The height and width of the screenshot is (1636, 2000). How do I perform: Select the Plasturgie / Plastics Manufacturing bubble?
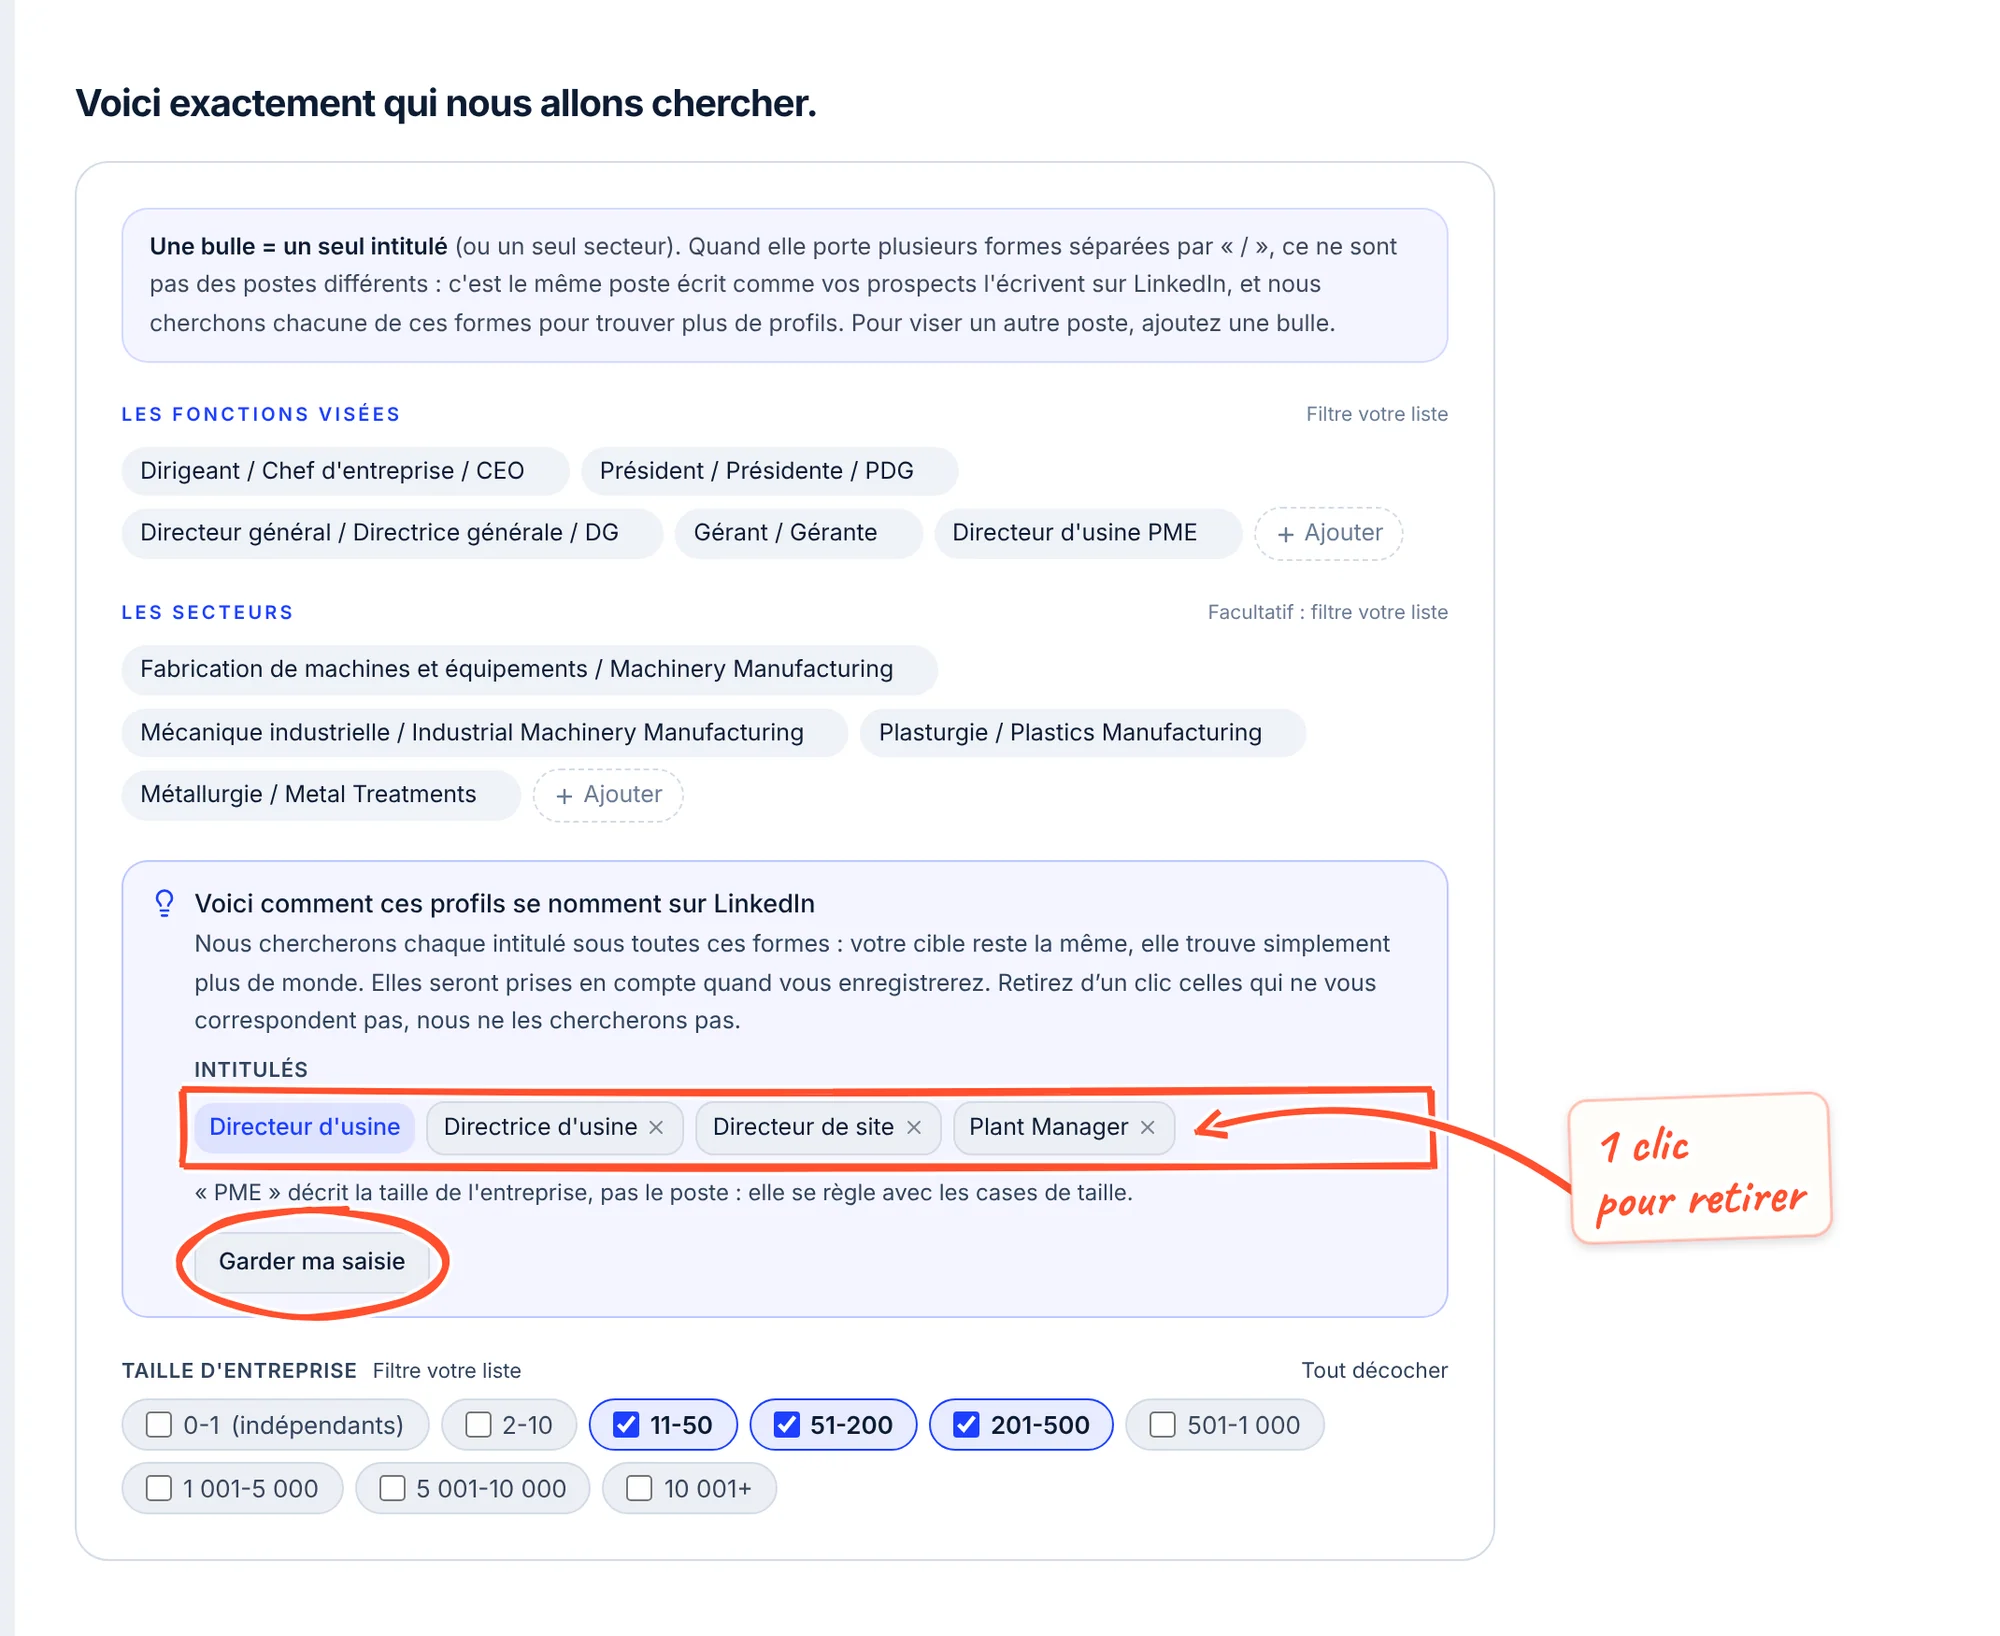(1082, 733)
